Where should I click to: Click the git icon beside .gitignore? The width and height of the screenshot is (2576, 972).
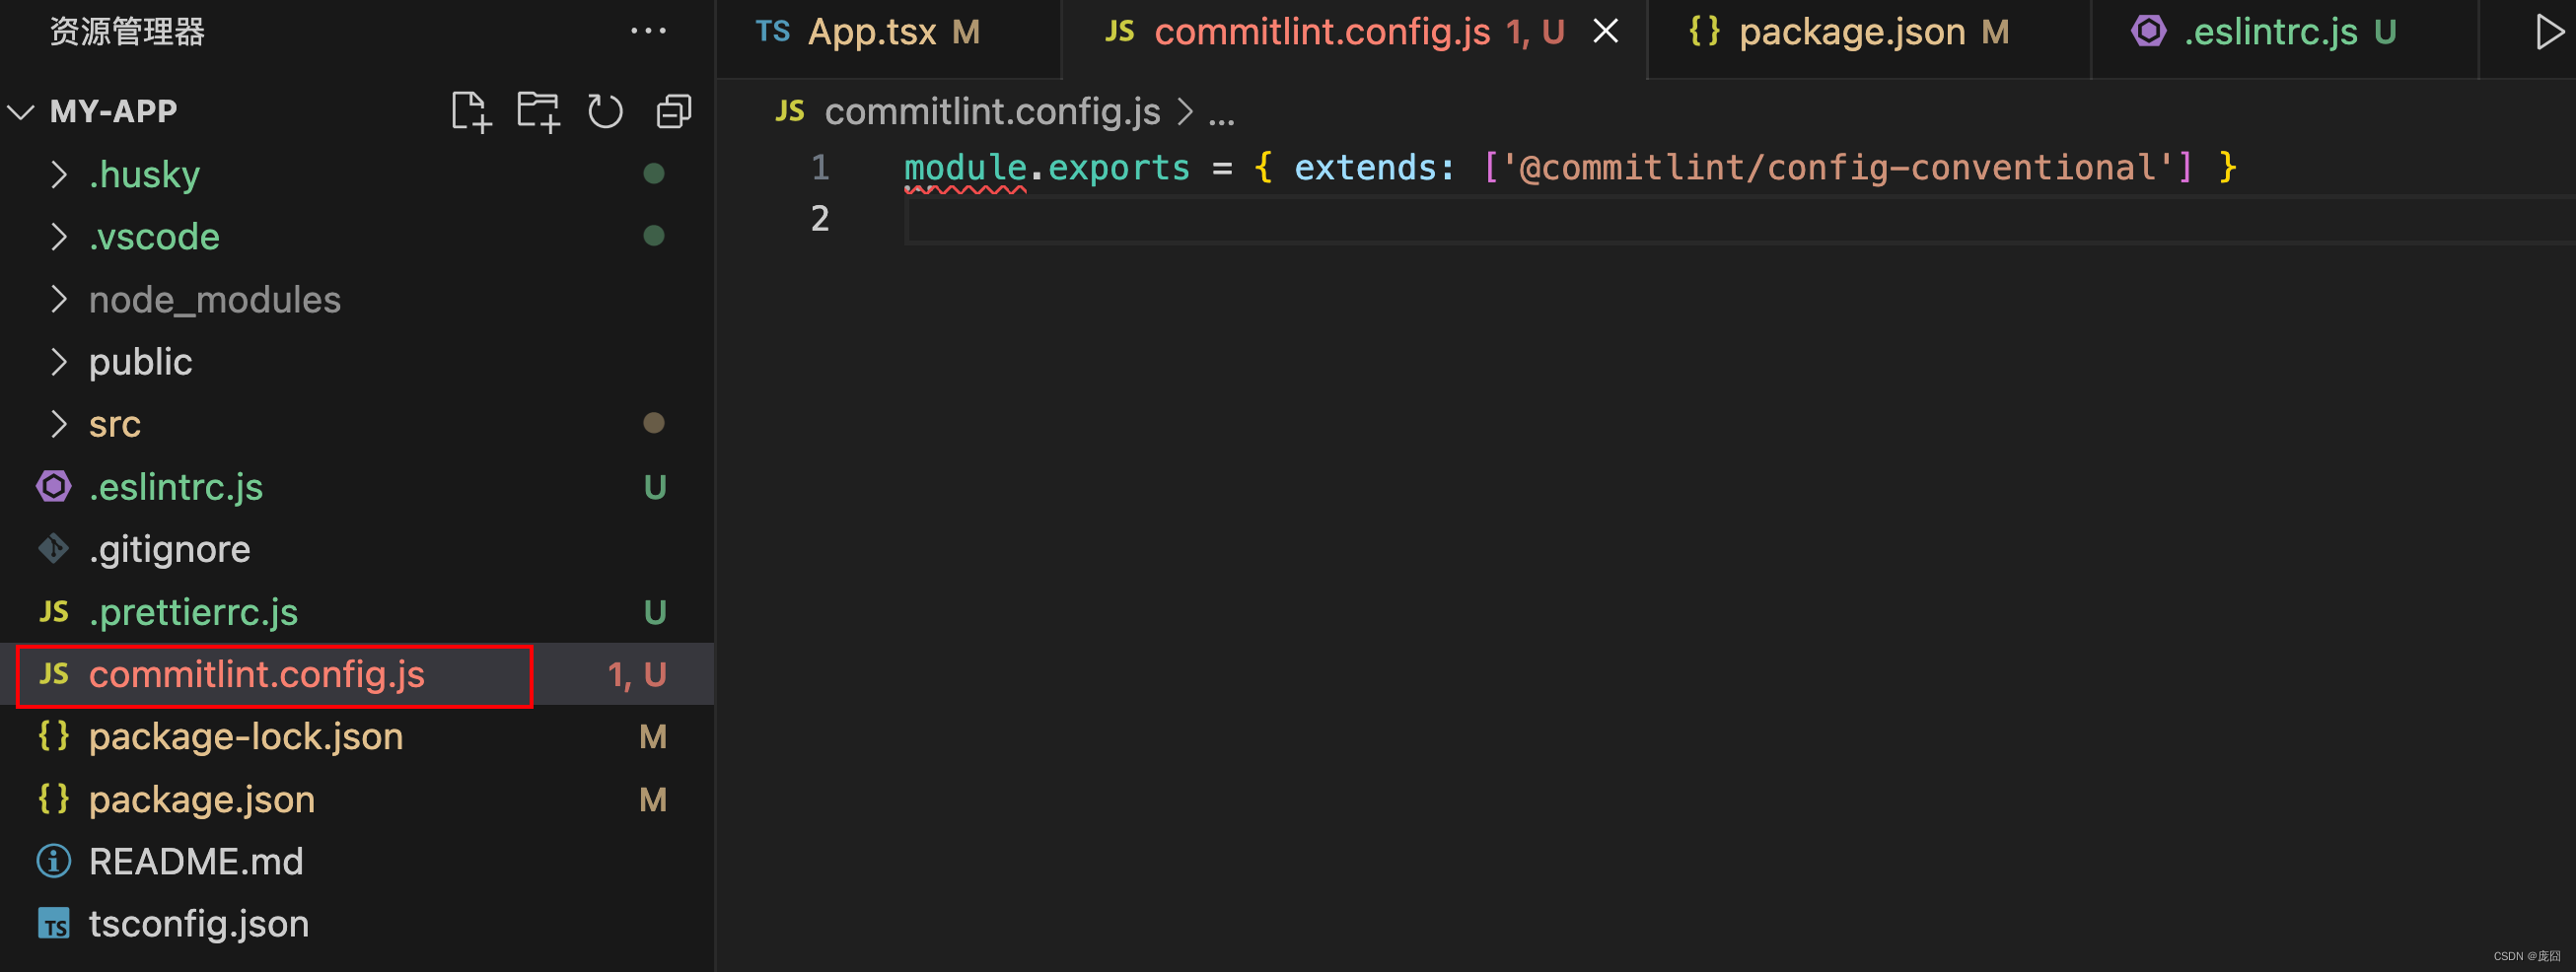coord(54,549)
